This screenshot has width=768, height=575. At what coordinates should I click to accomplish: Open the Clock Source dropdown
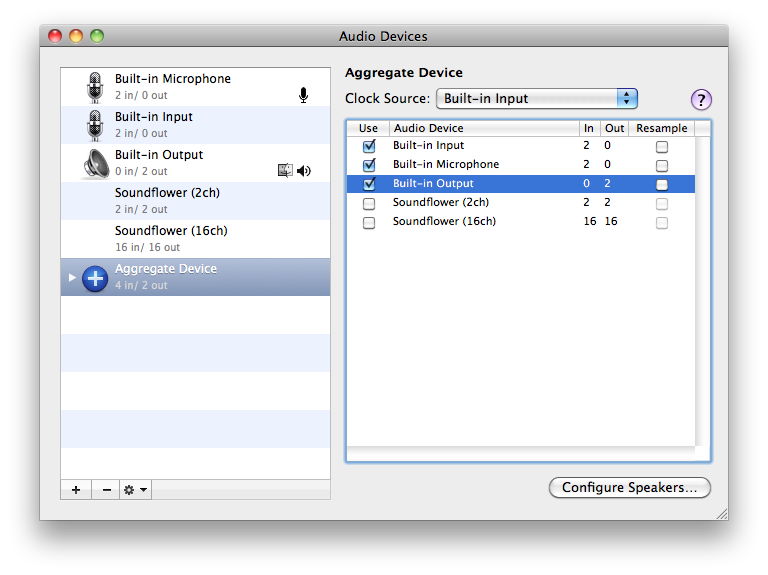tap(536, 99)
